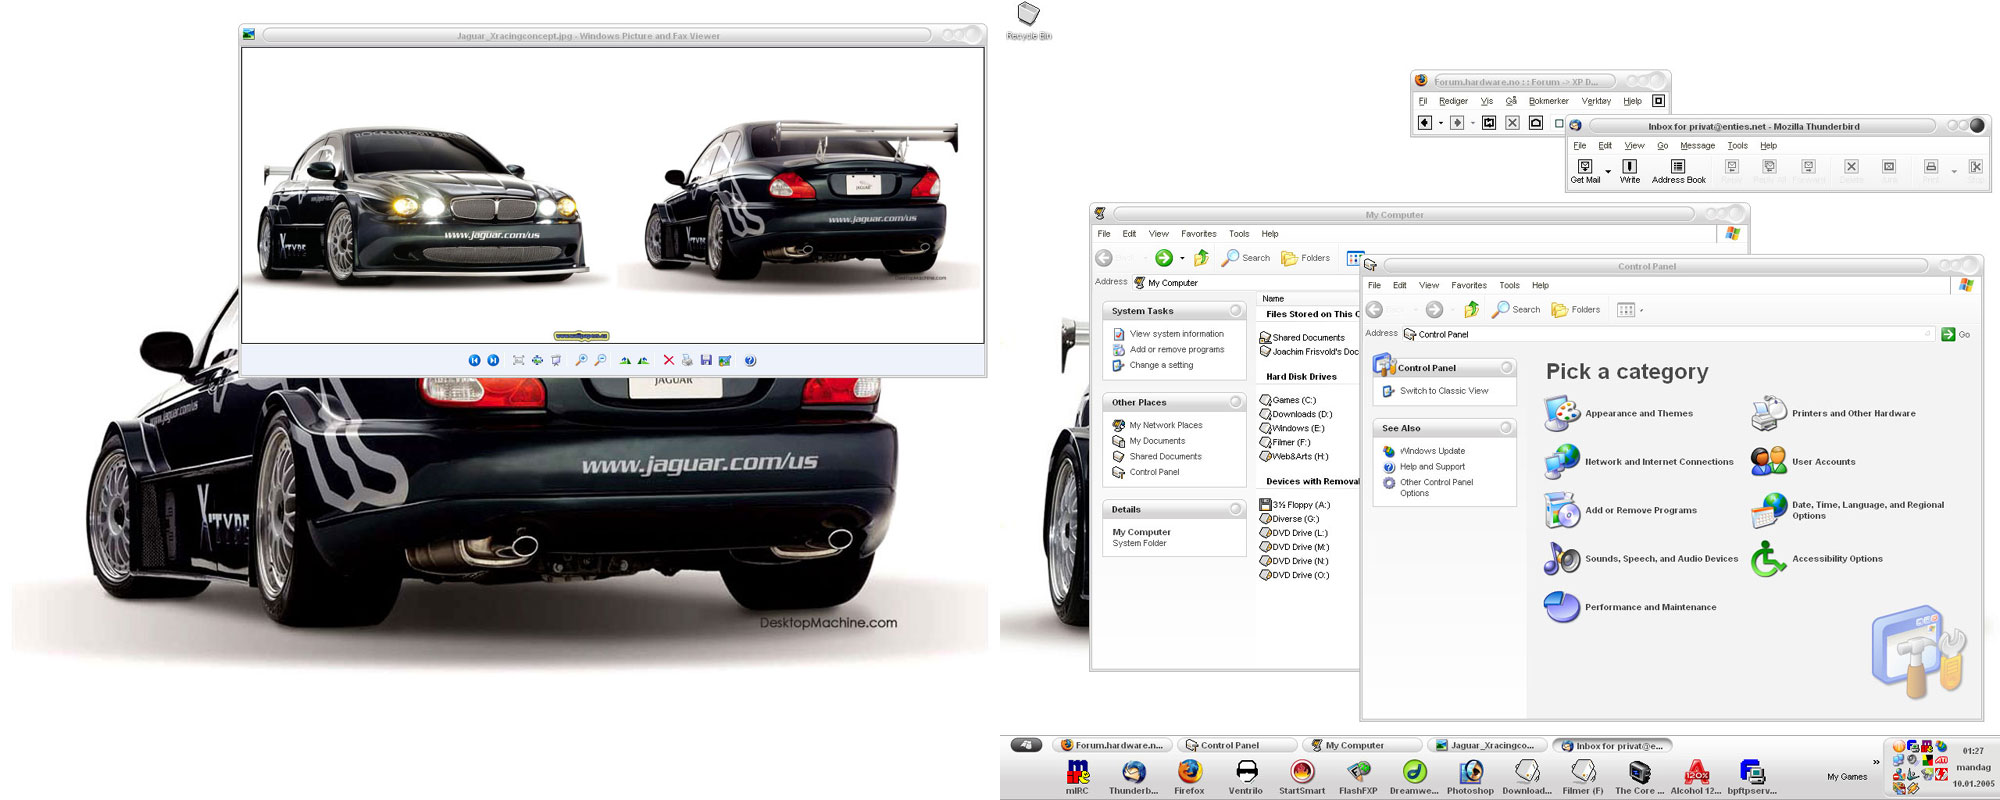Open Message menu in Thunderbird
The image size is (2000, 800).
(x=1697, y=146)
